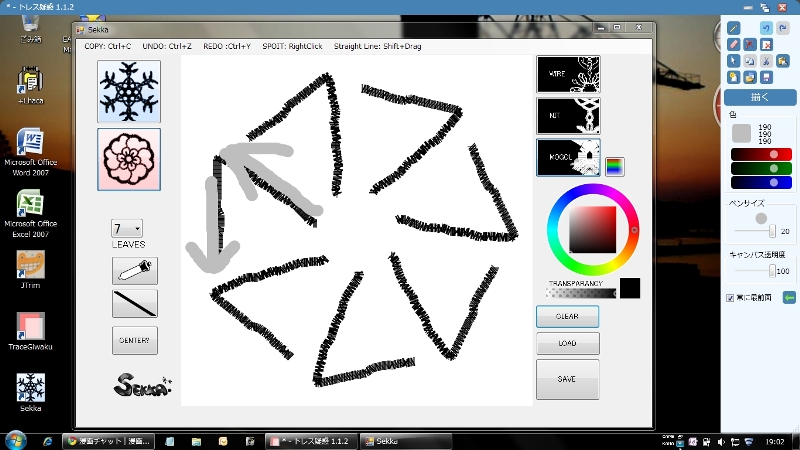Click the redo arrow in the trace panel
The width and height of the screenshot is (800, 450).
(782, 28)
